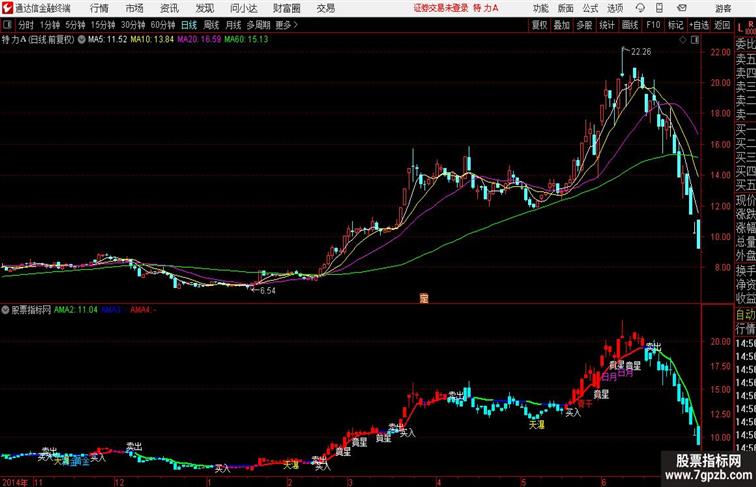
Task: Open the 财富圈 menu
Action: (x=286, y=8)
